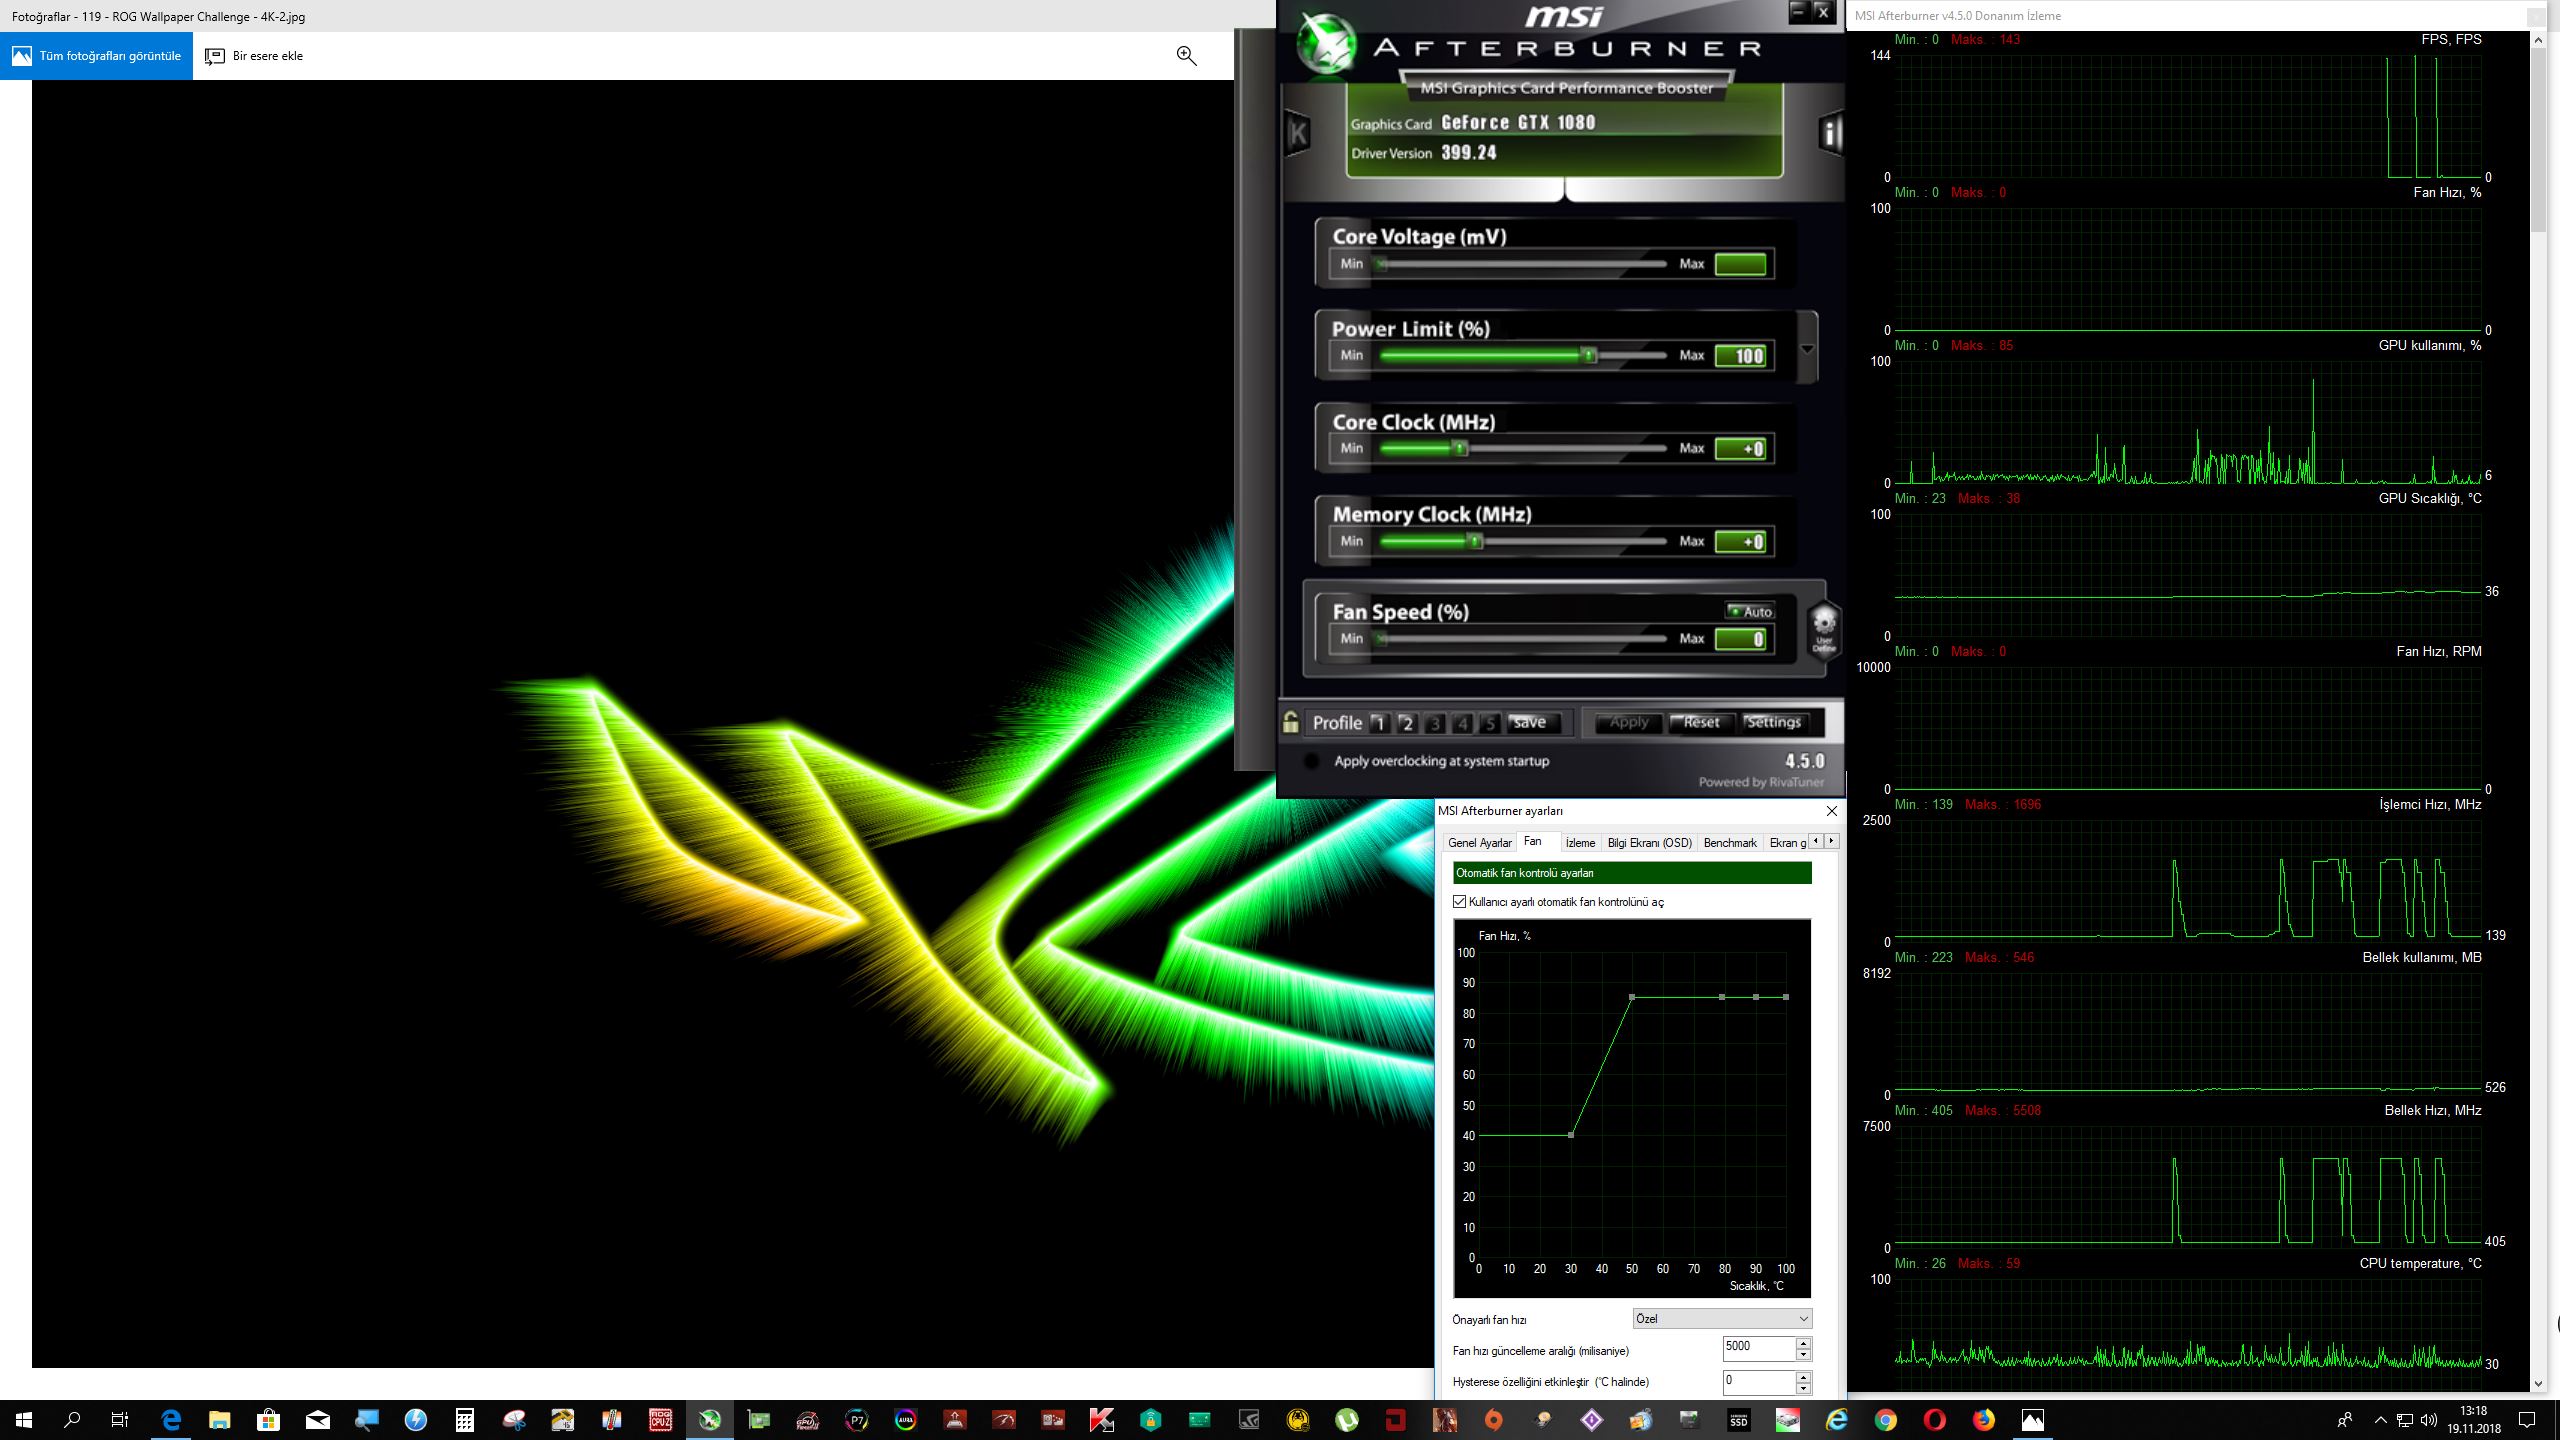The width and height of the screenshot is (2560, 1440).
Task: Open the Mail app from the taskbar
Action: coord(318,1420)
